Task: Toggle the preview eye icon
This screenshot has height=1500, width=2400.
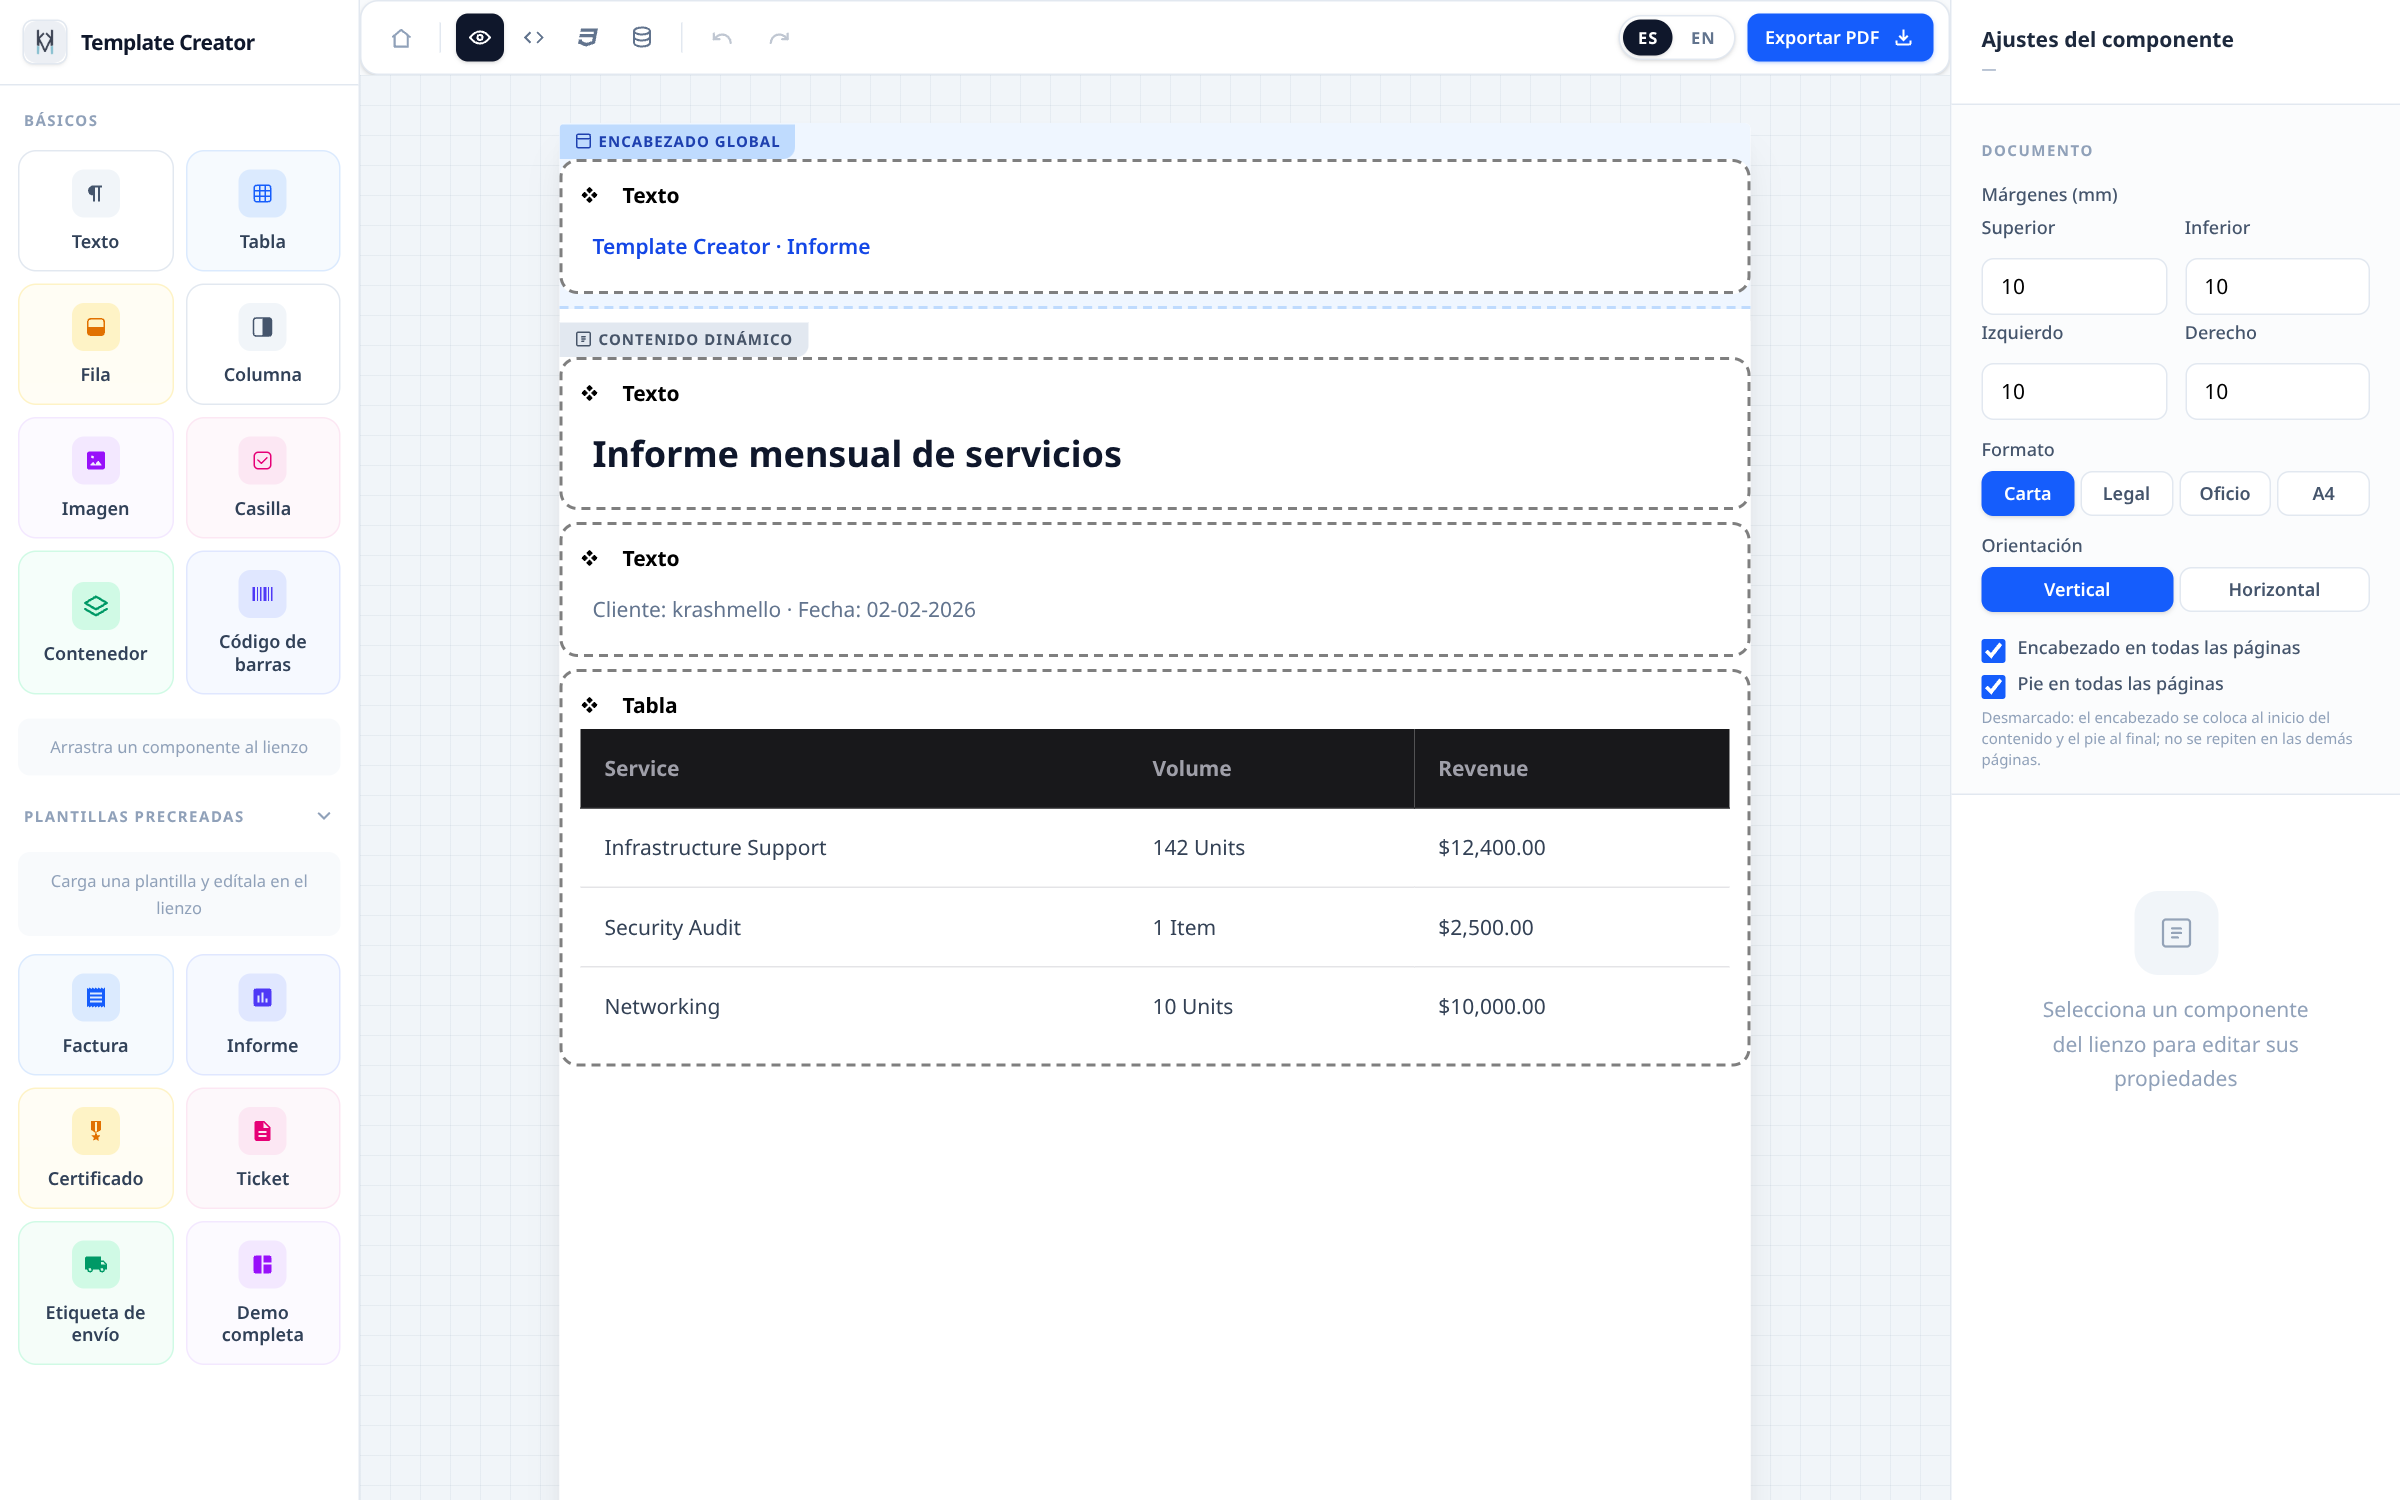Action: 480,38
